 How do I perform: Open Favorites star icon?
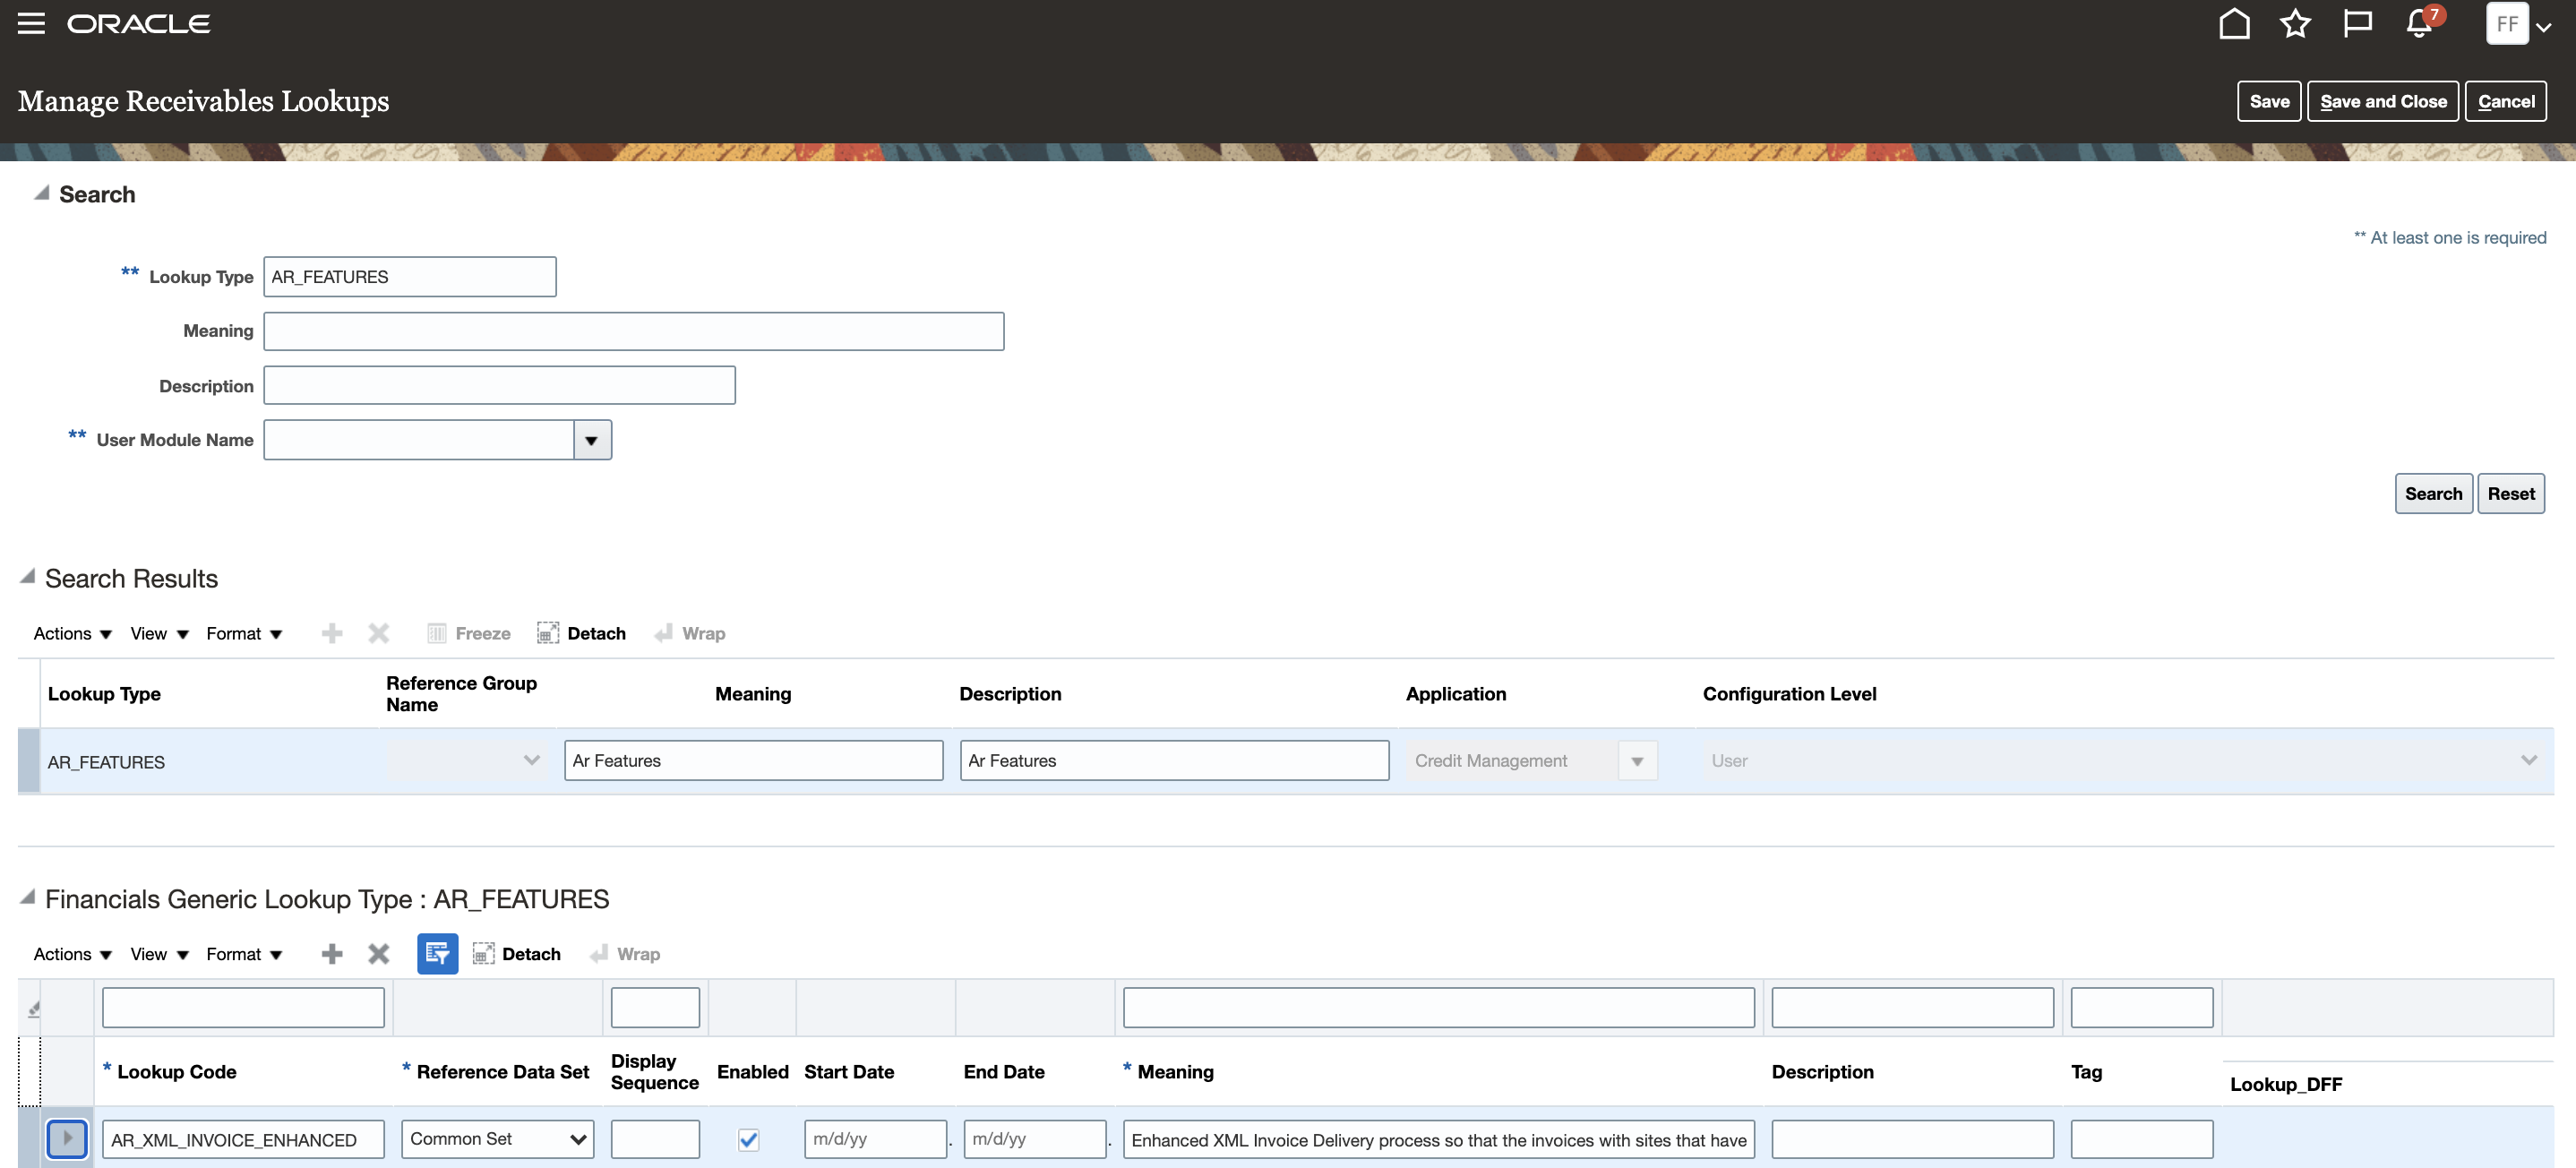(2295, 23)
